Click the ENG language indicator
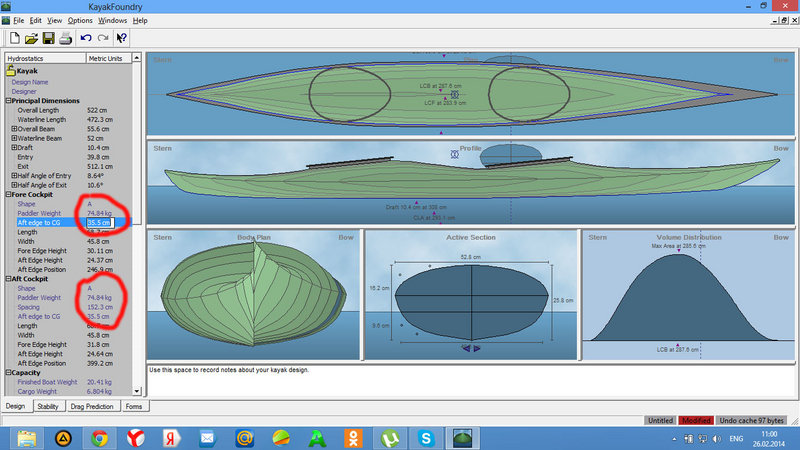Viewport: 800px width, 450px height. pos(736,439)
